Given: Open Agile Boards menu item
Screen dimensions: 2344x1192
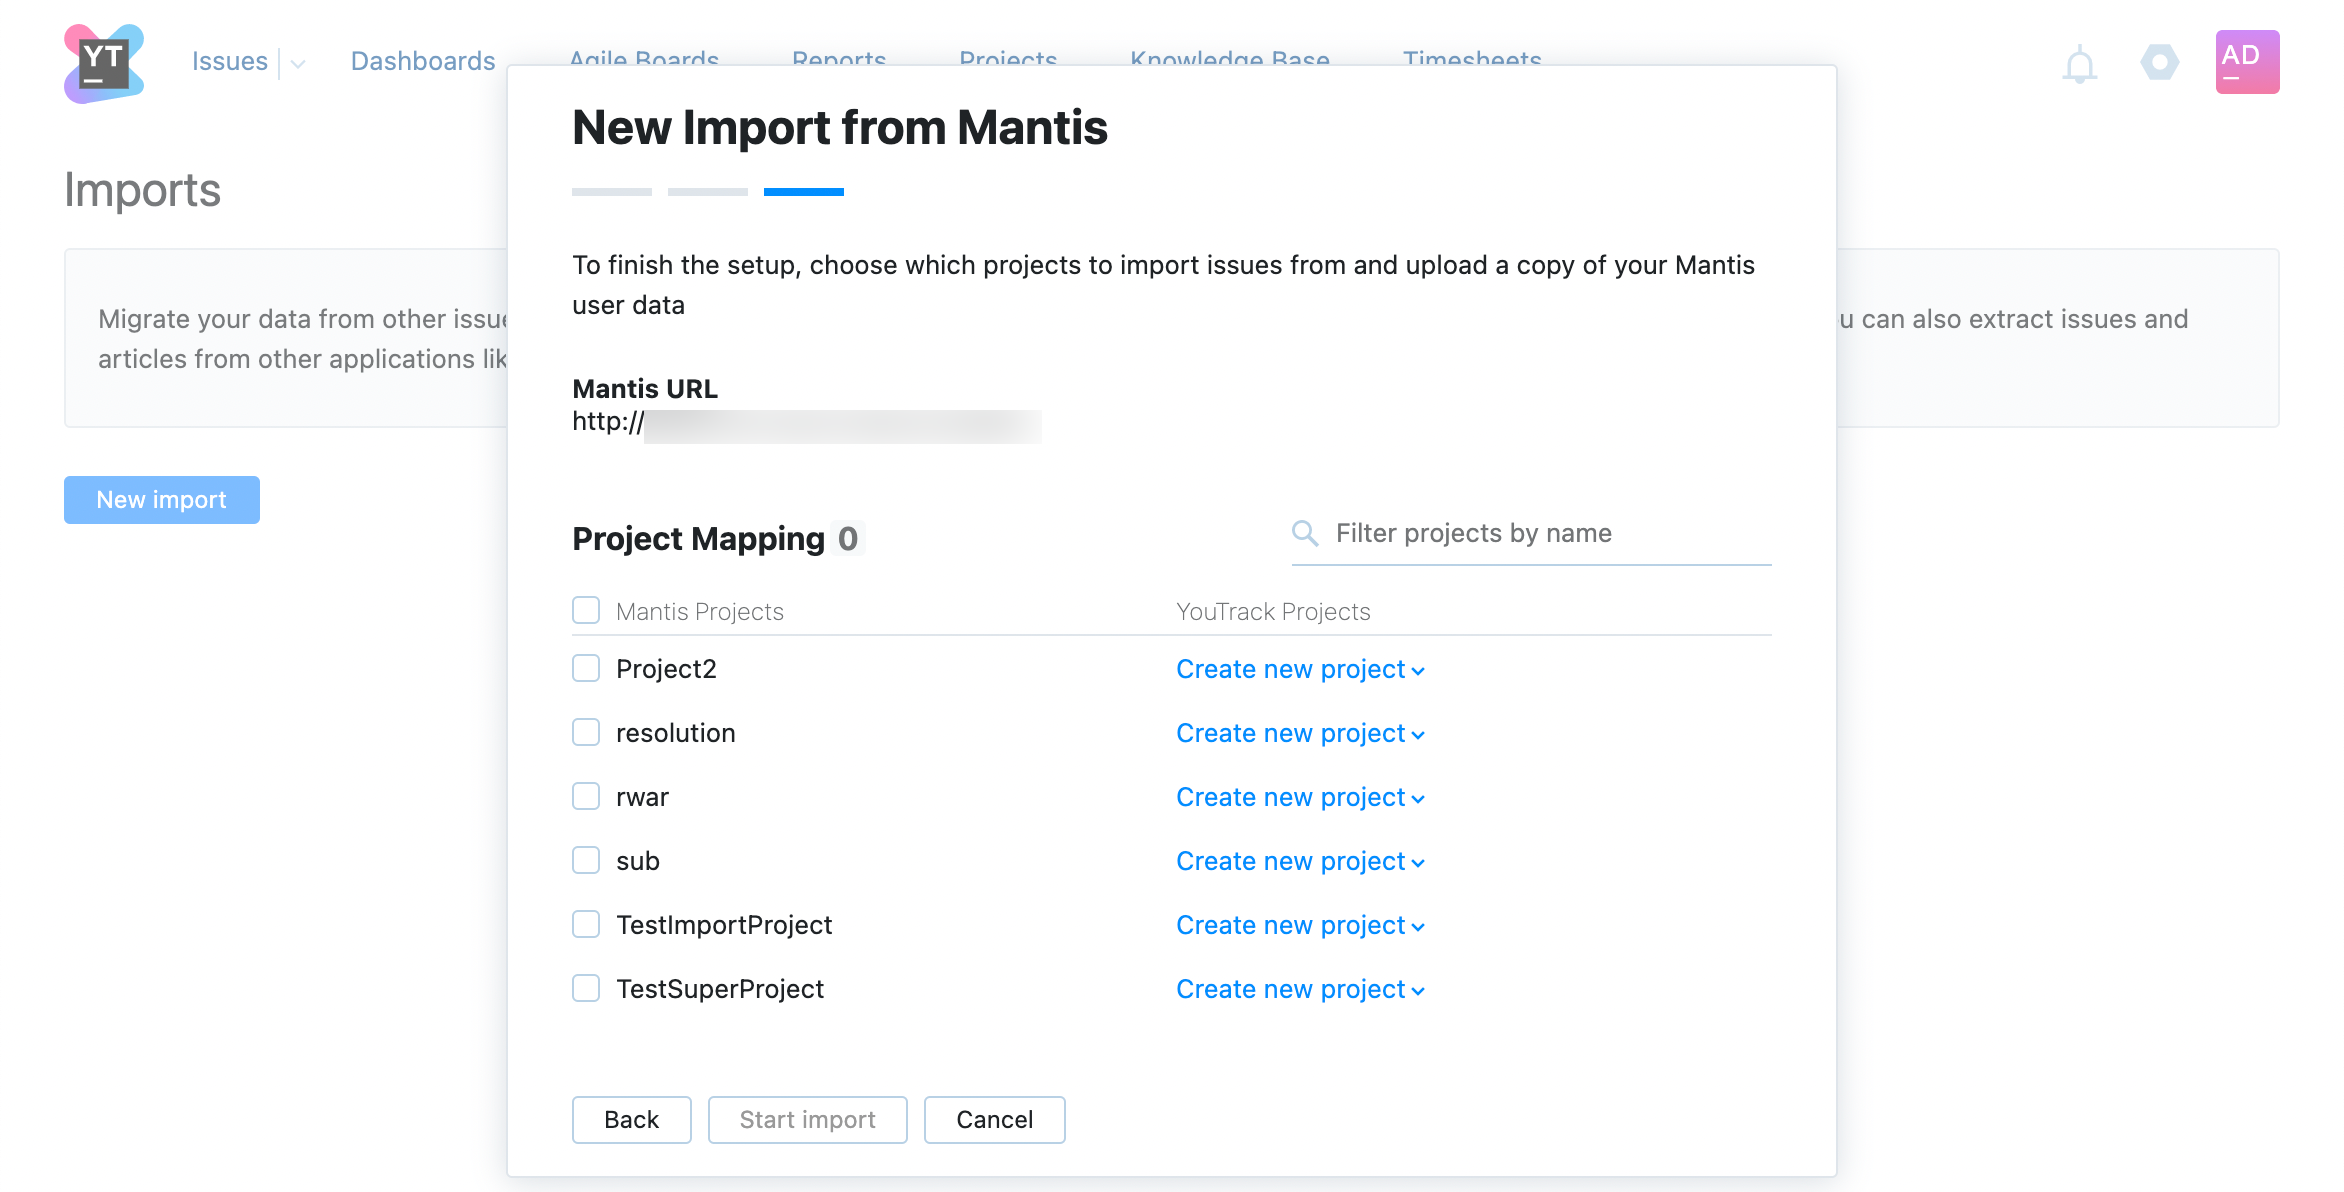Looking at the screenshot, I should (644, 57).
